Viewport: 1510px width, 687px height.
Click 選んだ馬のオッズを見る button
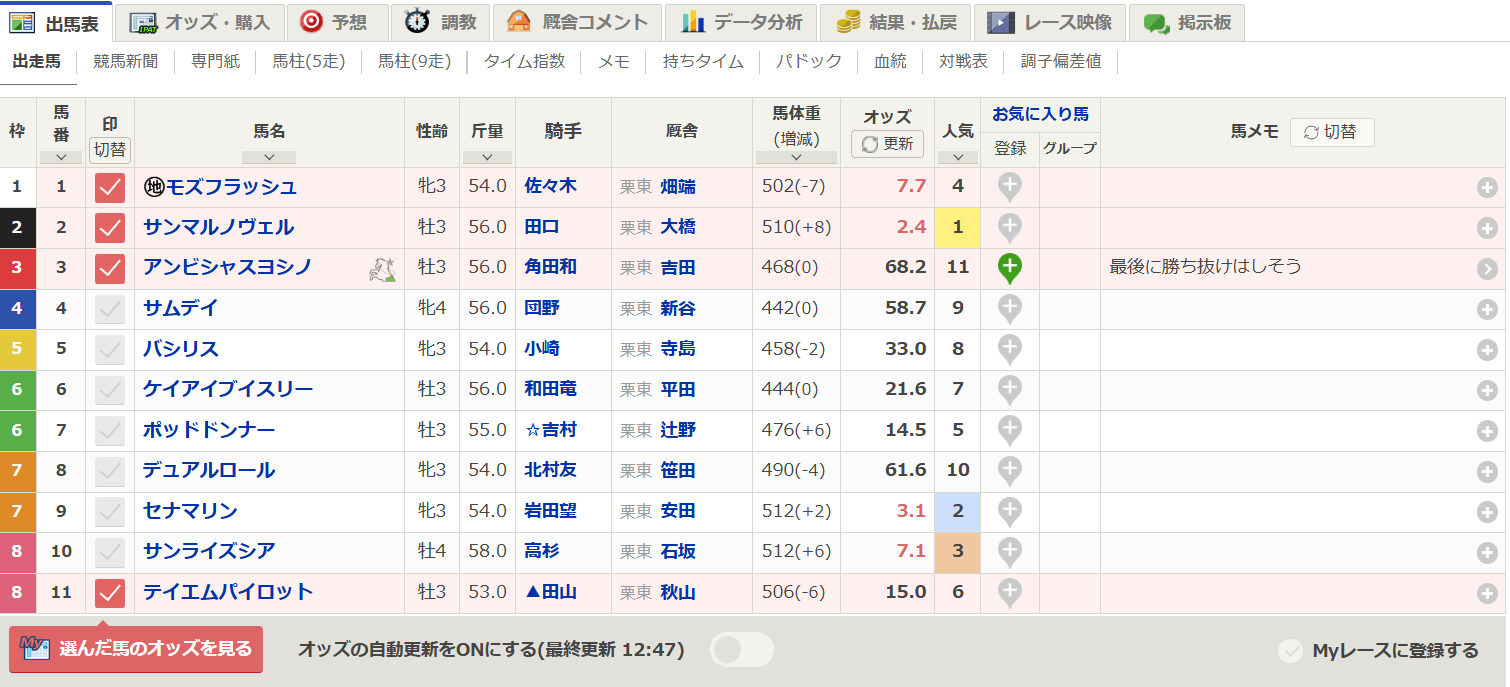click(136, 649)
